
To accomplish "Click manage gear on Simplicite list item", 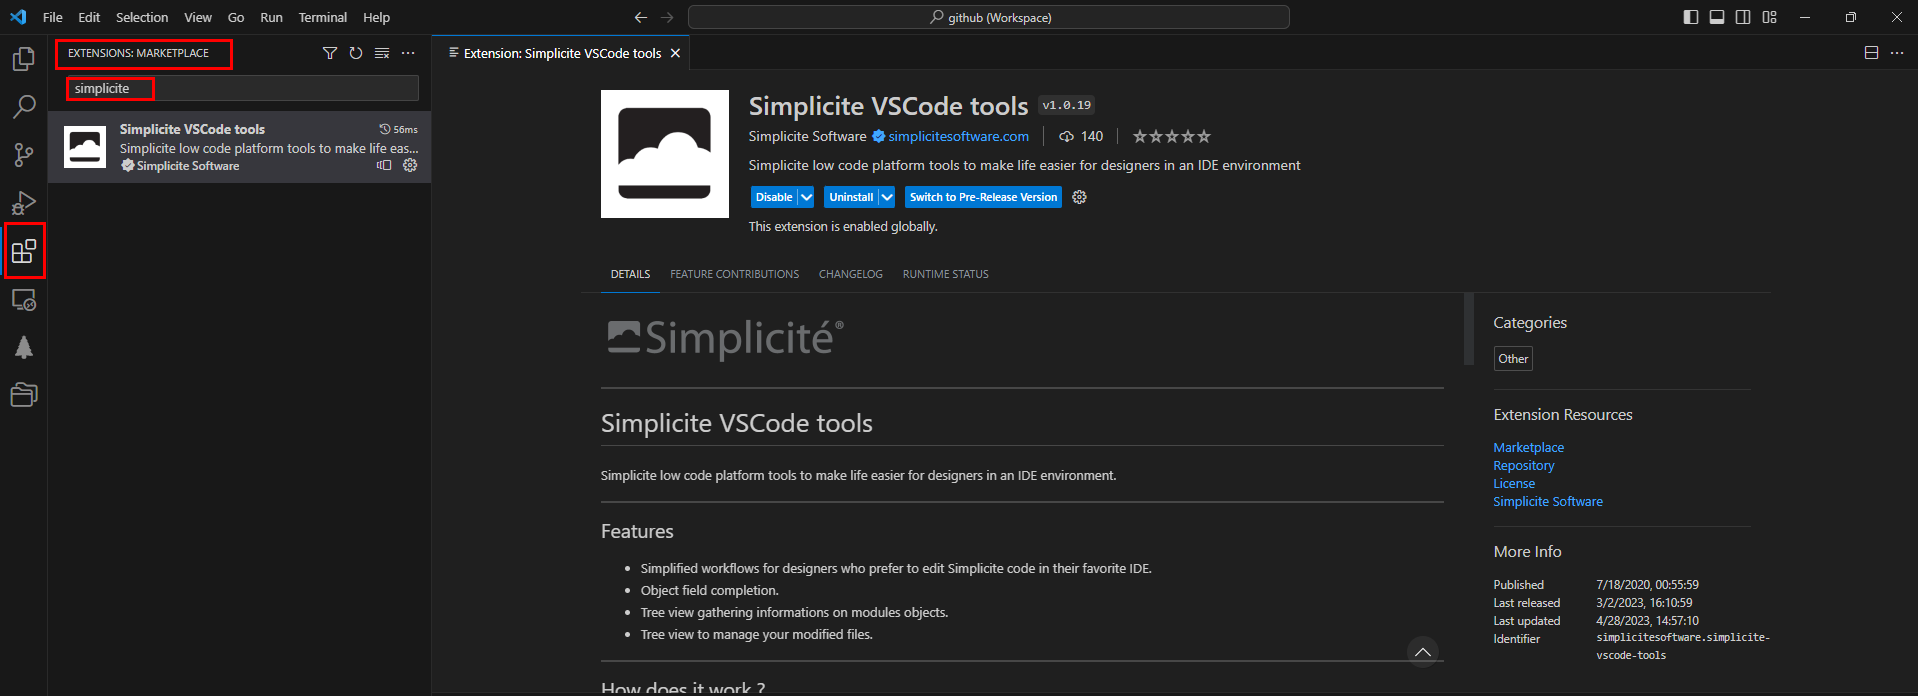I will pos(410,165).
